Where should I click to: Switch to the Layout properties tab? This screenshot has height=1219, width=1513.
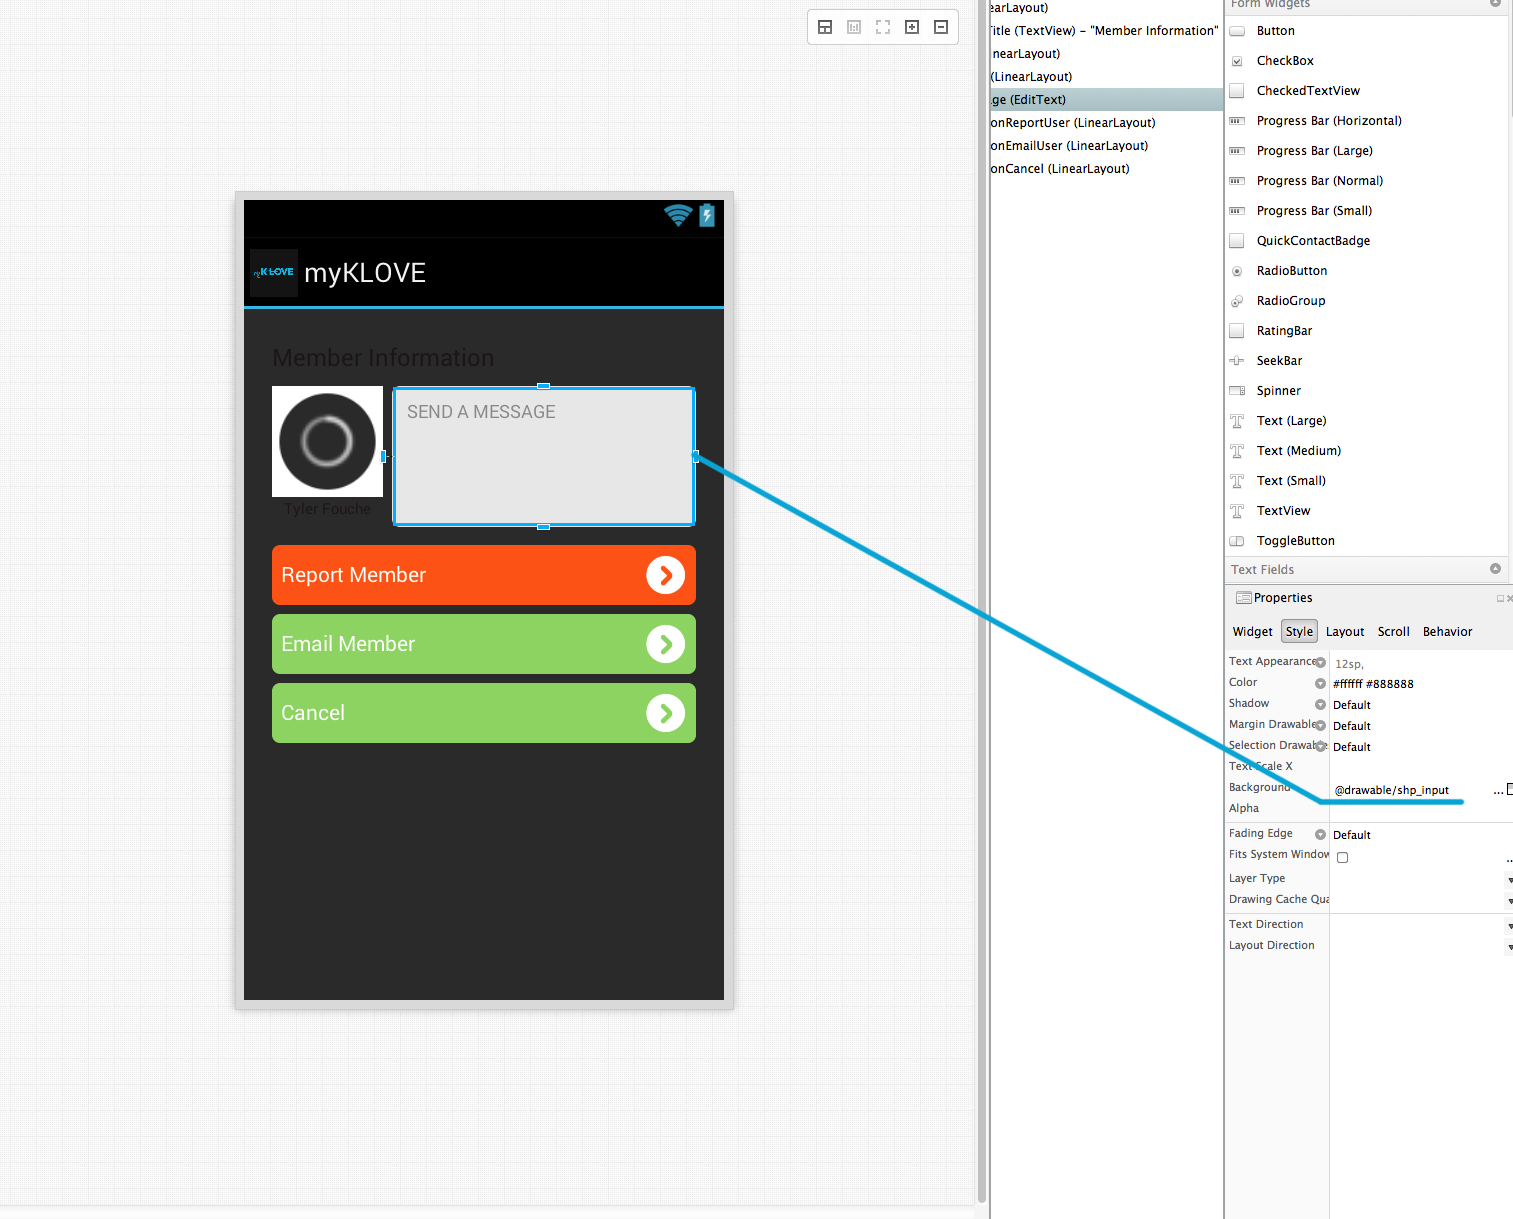point(1344,631)
